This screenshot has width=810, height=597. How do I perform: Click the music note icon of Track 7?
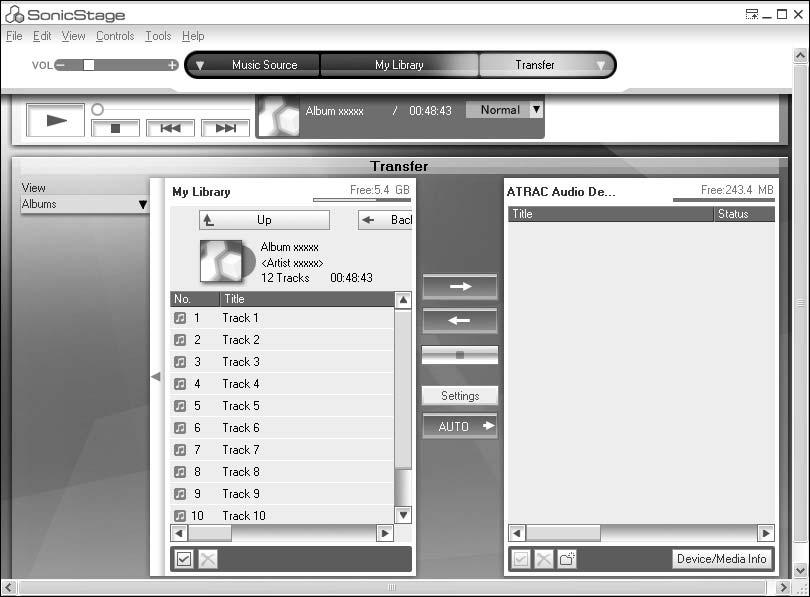pyautogui.click(x=180, y=450)
